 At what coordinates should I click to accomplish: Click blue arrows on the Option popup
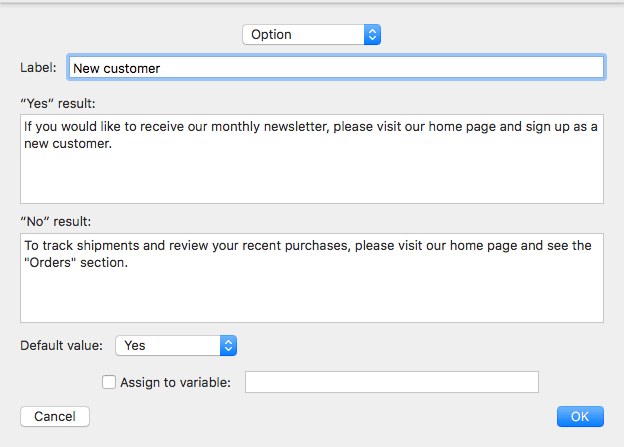click(x=372, y=35)
